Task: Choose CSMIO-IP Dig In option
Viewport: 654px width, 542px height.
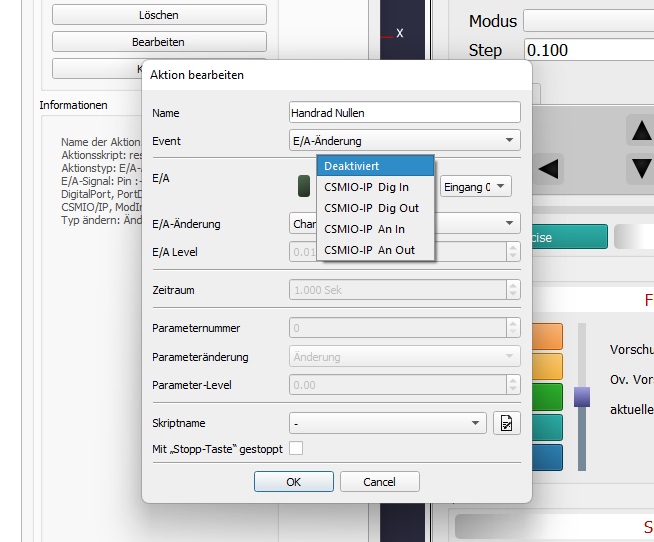Action: click(375, 187)
